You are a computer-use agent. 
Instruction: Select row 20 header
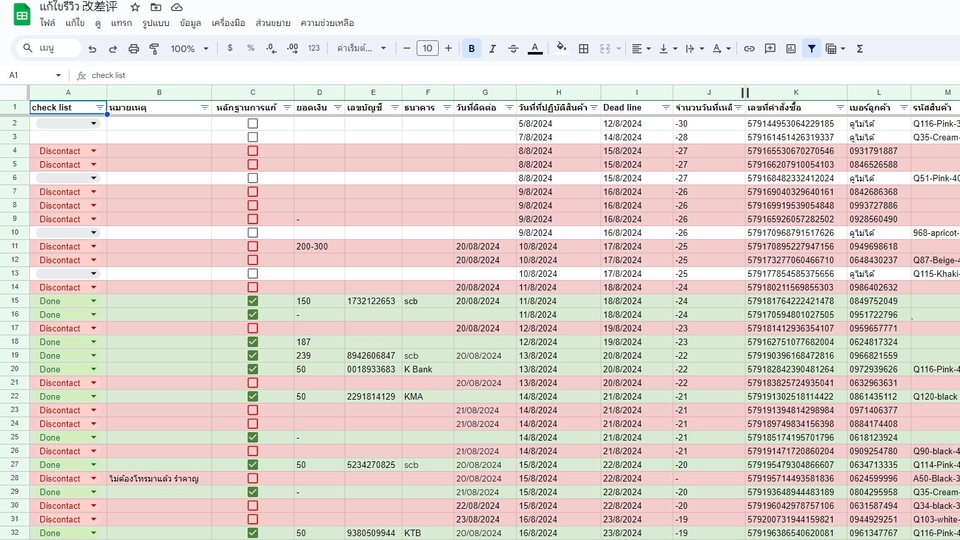14,369
